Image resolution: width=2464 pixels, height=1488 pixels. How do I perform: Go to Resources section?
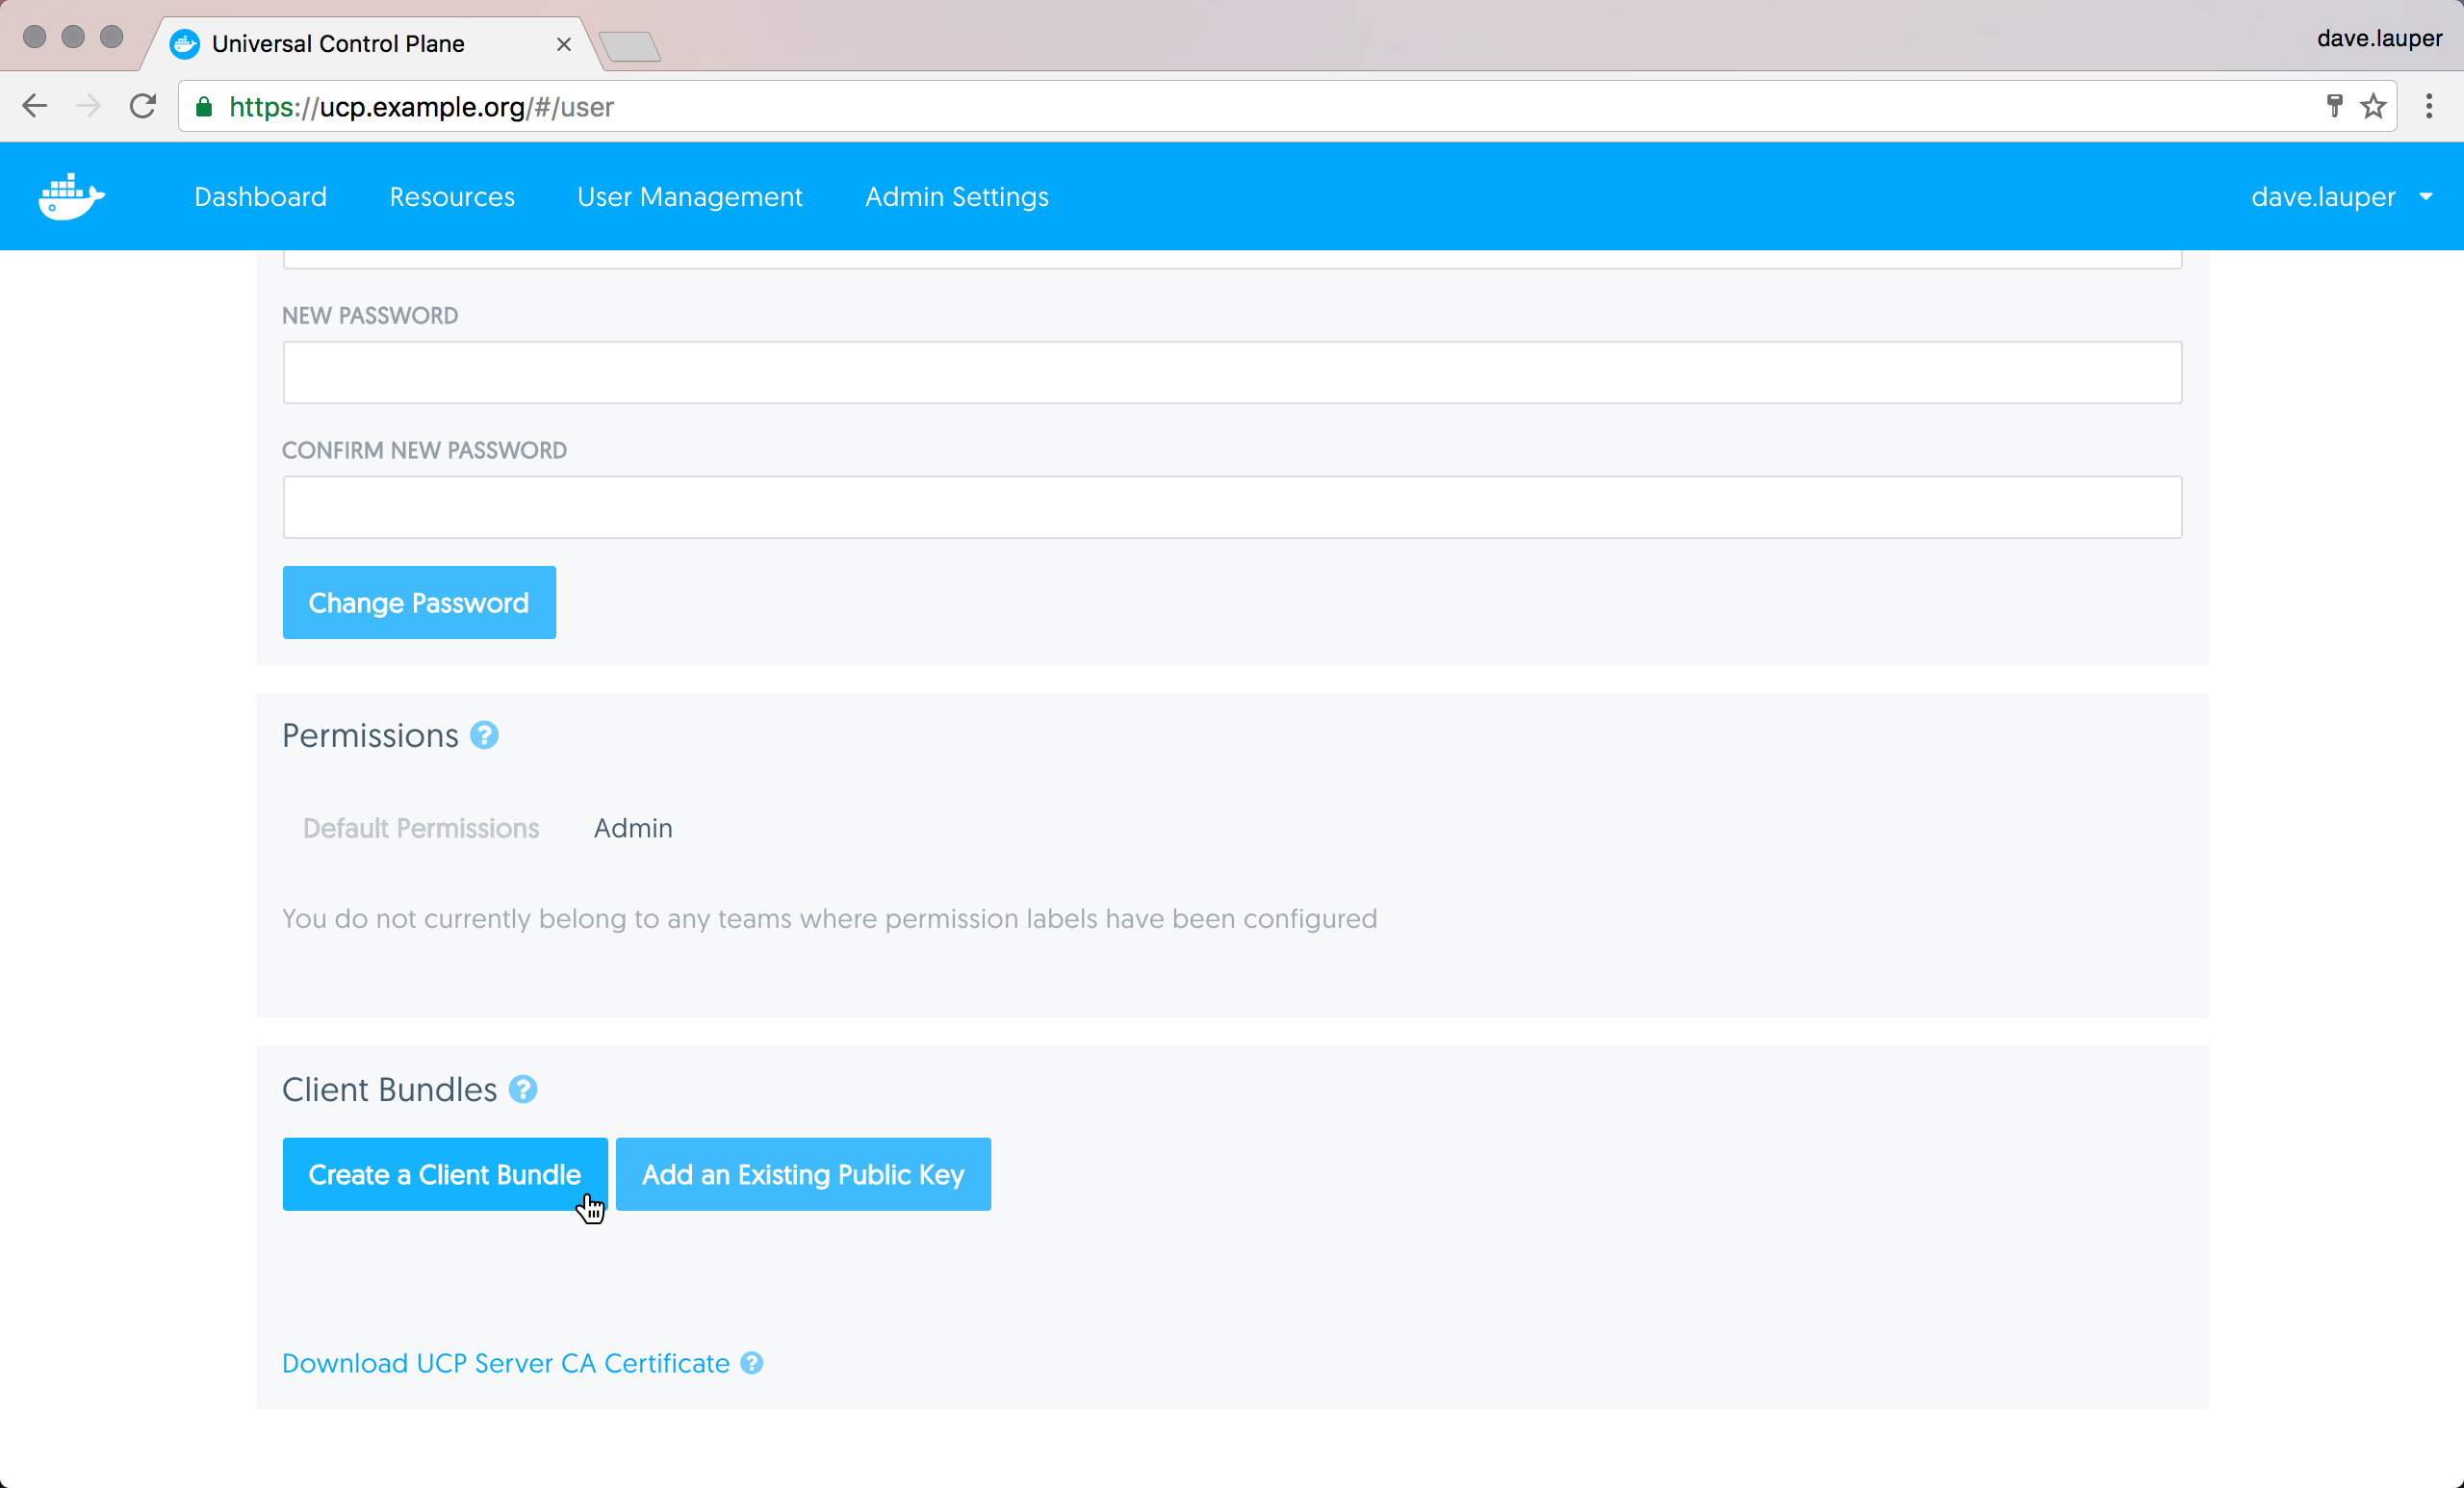[x=452, y=197]
